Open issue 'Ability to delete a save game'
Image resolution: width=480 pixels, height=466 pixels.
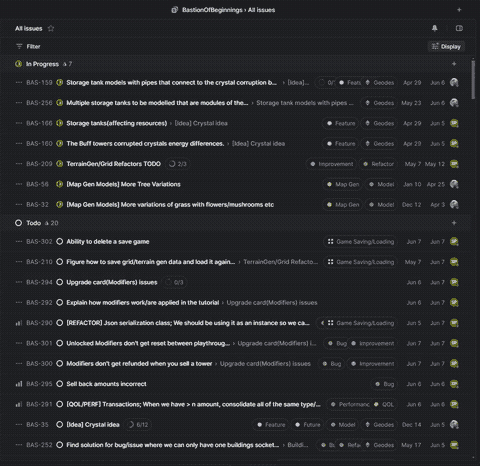tap(108, 241)
